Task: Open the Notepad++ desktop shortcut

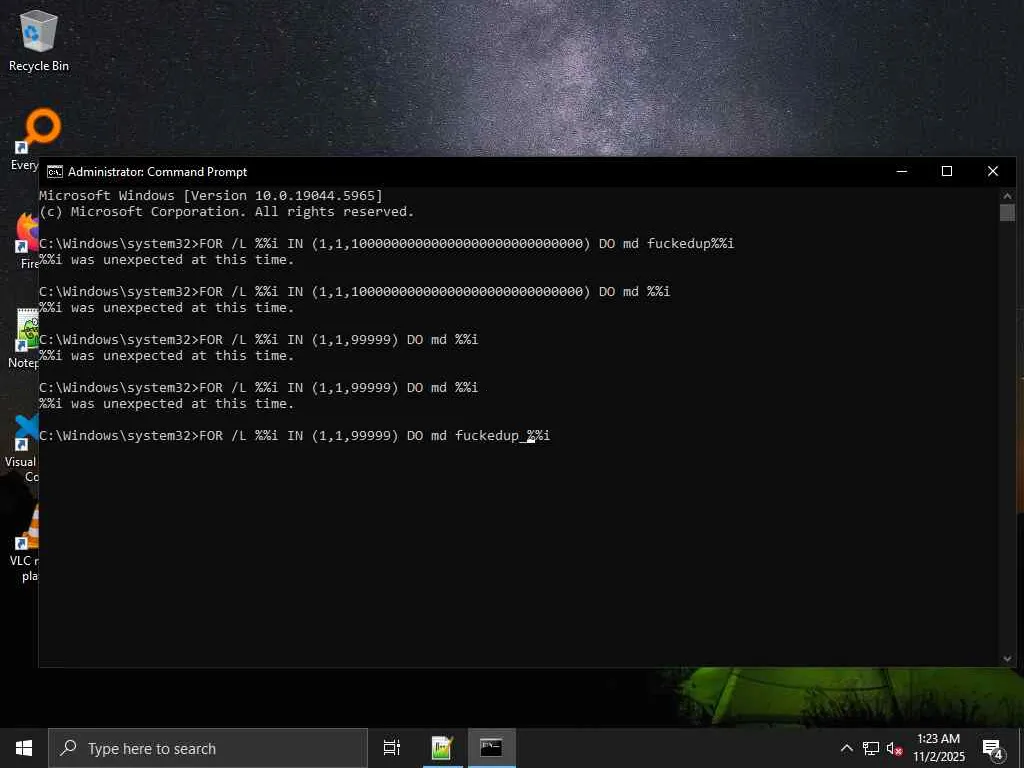Action: (25, 338)
